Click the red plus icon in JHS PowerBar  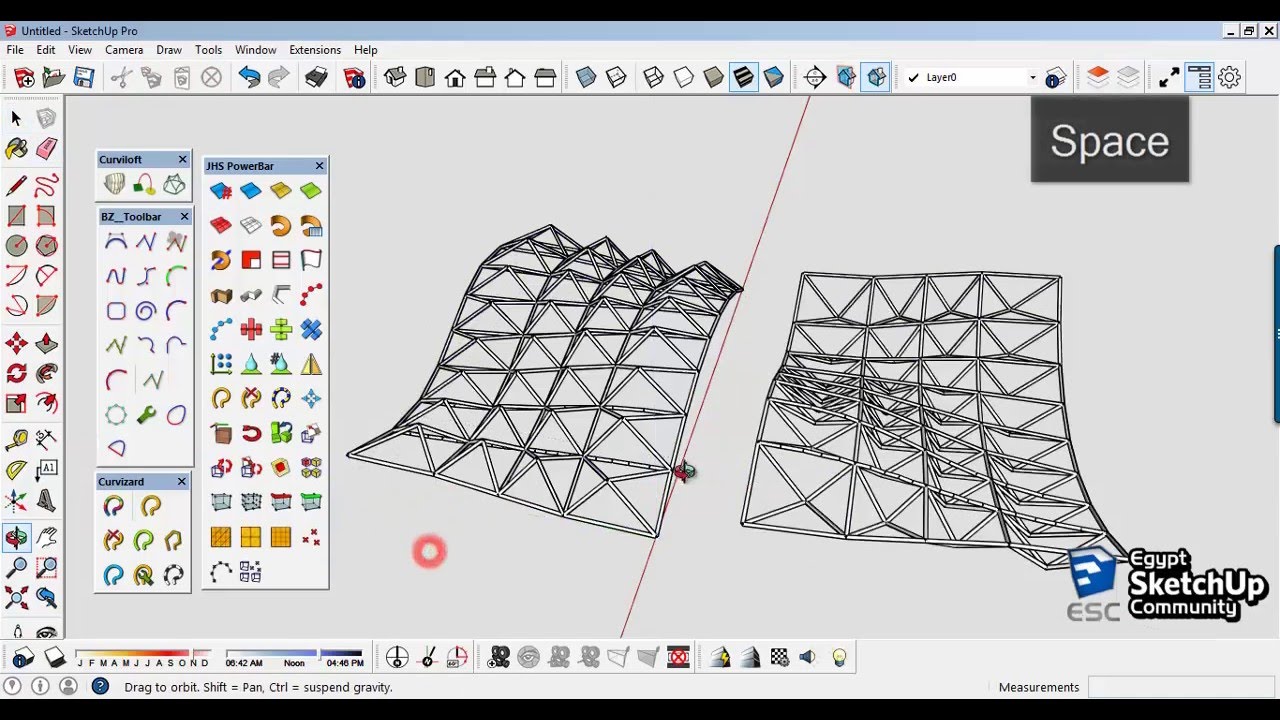pos(251,329)
